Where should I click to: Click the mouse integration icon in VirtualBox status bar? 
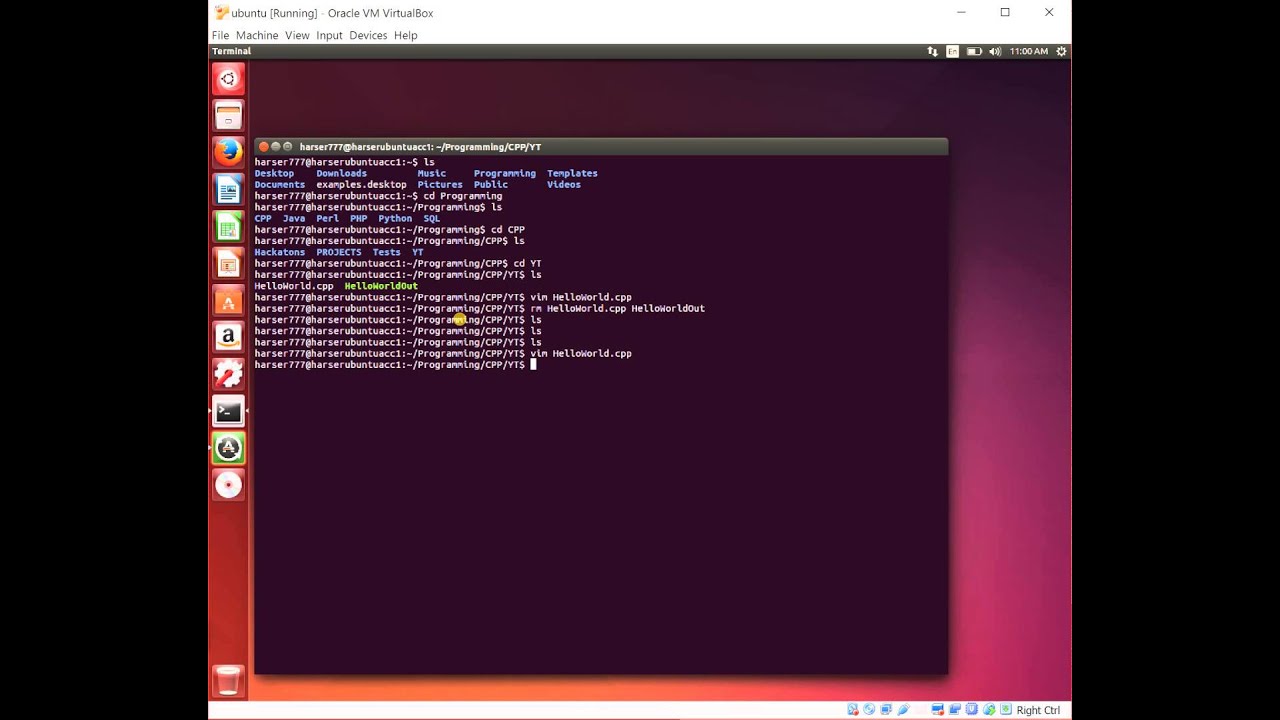989,710
